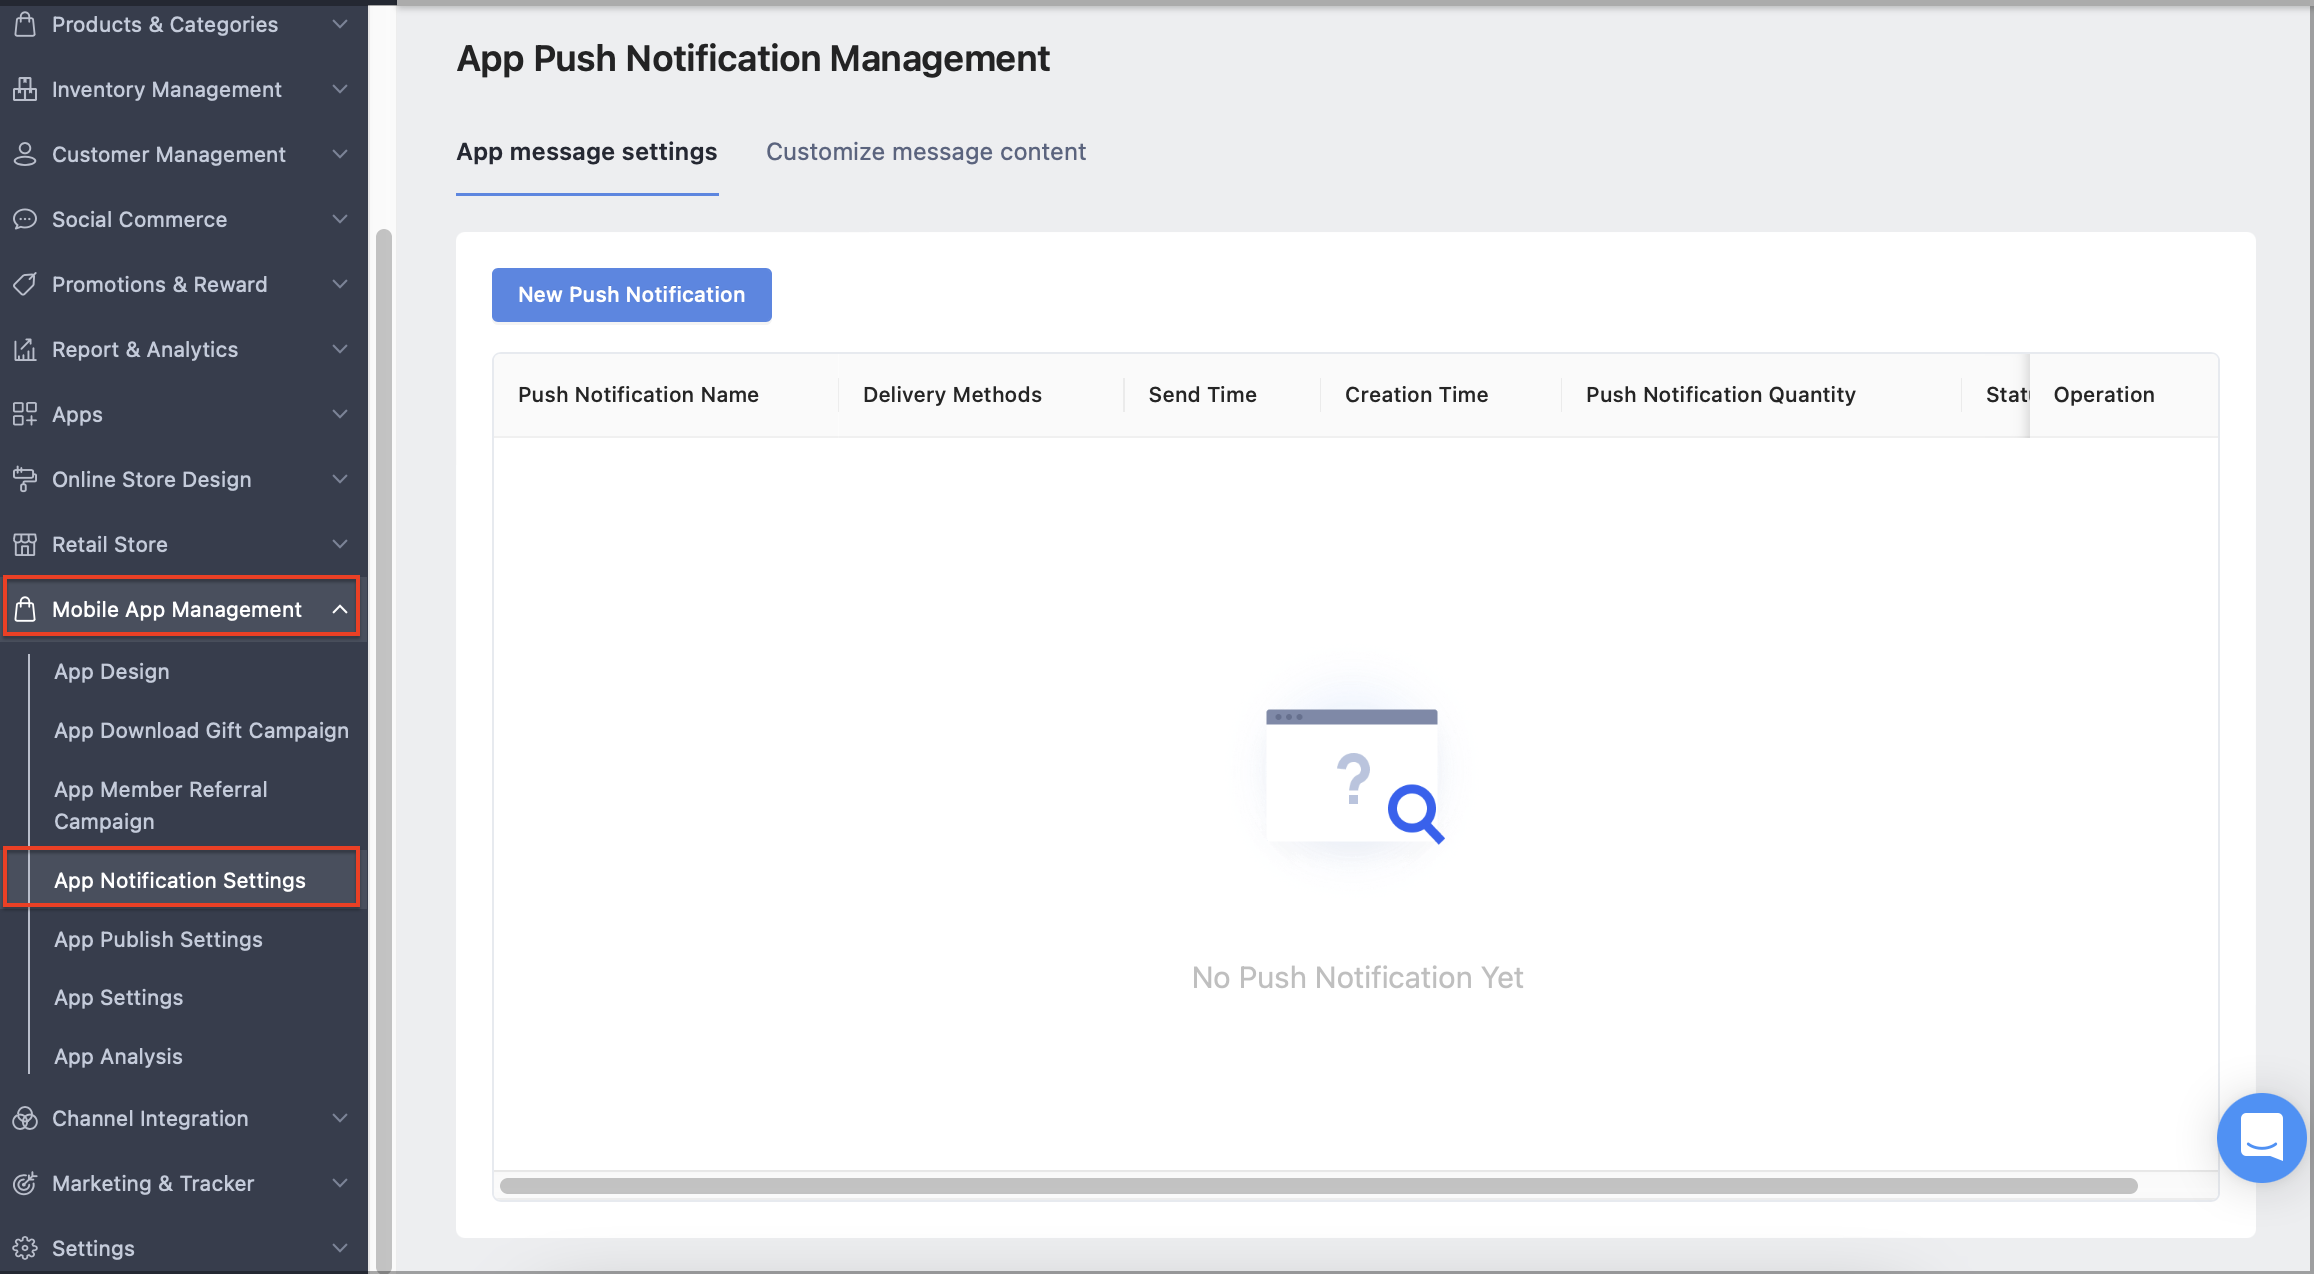This screenshot has height=1274, width=2314.
Task: Select the Inventory Management icon
Action: 25,89
